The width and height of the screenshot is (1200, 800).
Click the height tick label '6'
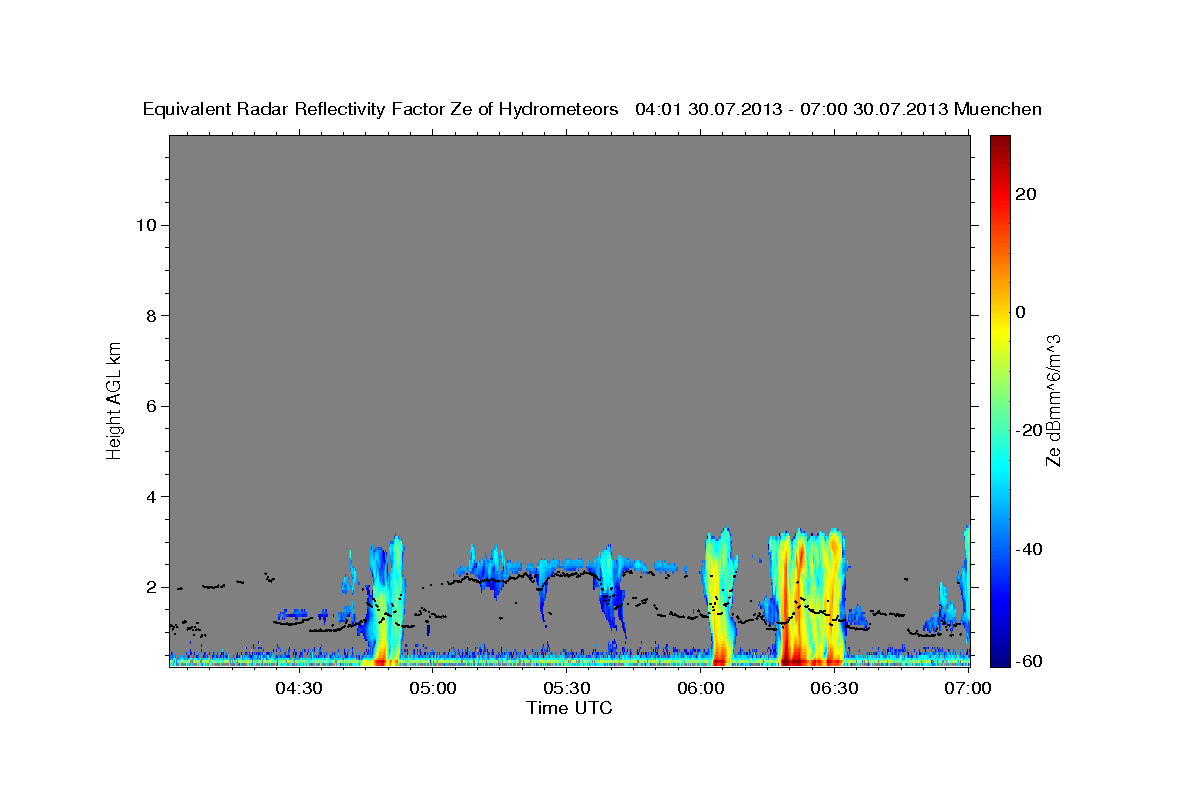(151, 406)
